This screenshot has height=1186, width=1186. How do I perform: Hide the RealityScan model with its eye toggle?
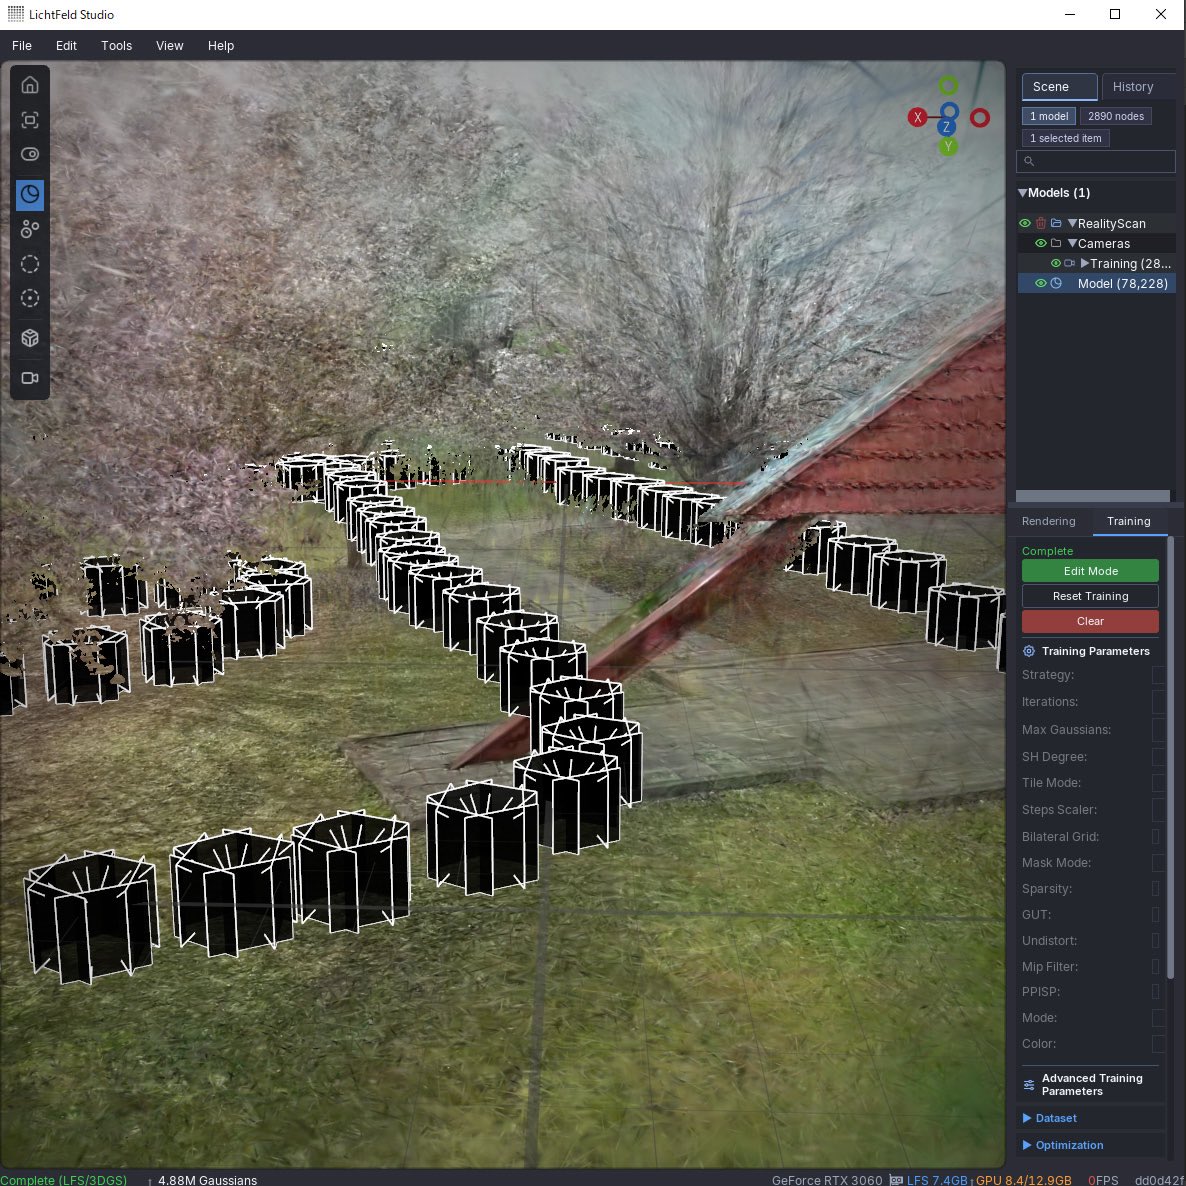1024,222
